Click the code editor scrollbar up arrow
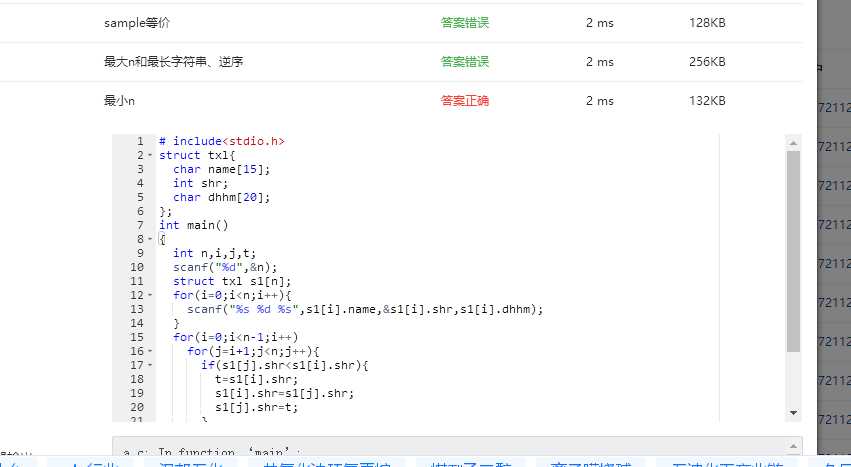851x467 pixels. (x=793, y=143)
